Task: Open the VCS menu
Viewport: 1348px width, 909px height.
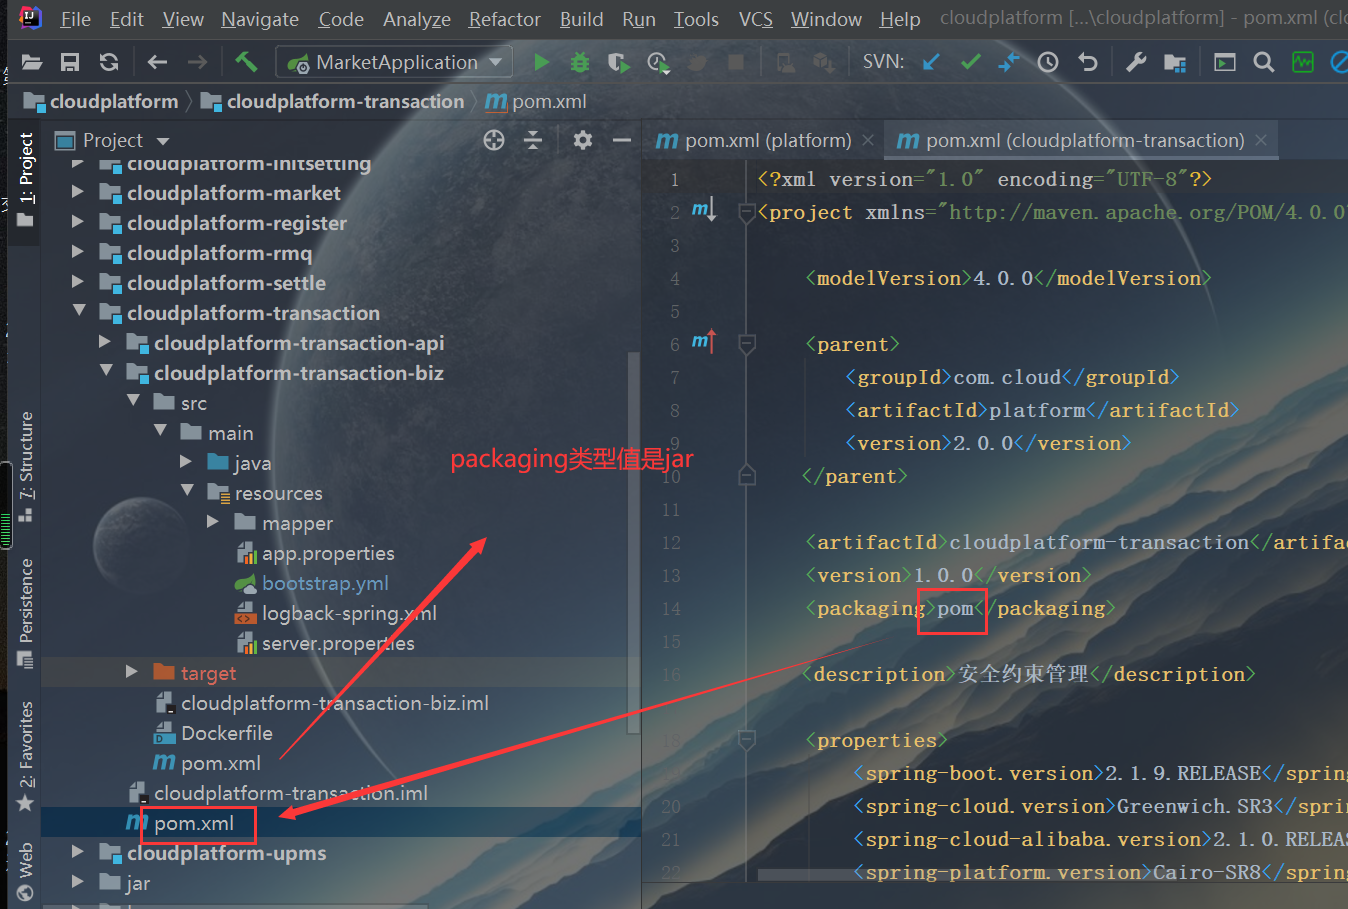Action: click(756, 19)
